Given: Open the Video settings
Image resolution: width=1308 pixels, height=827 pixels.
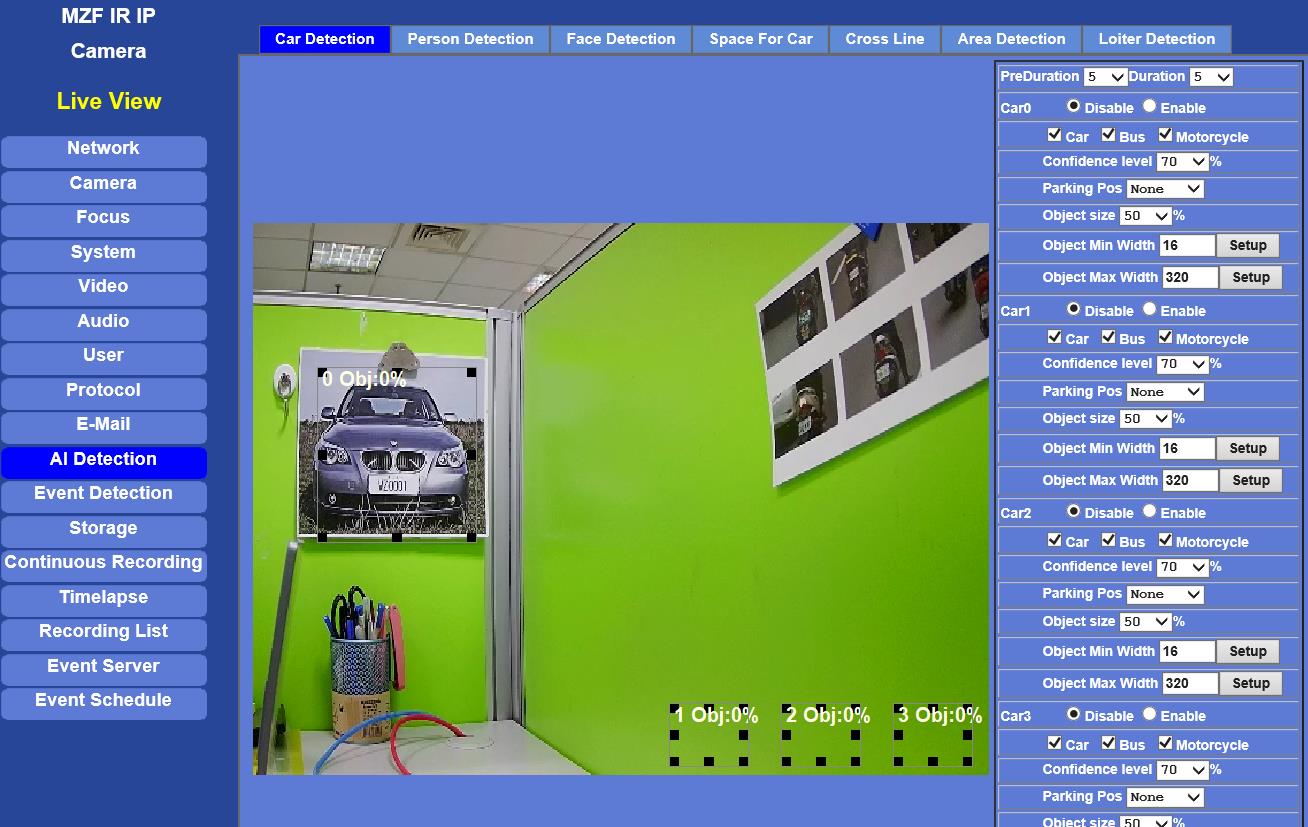Looking at the screenshot, I should click(x=104, y=289).
